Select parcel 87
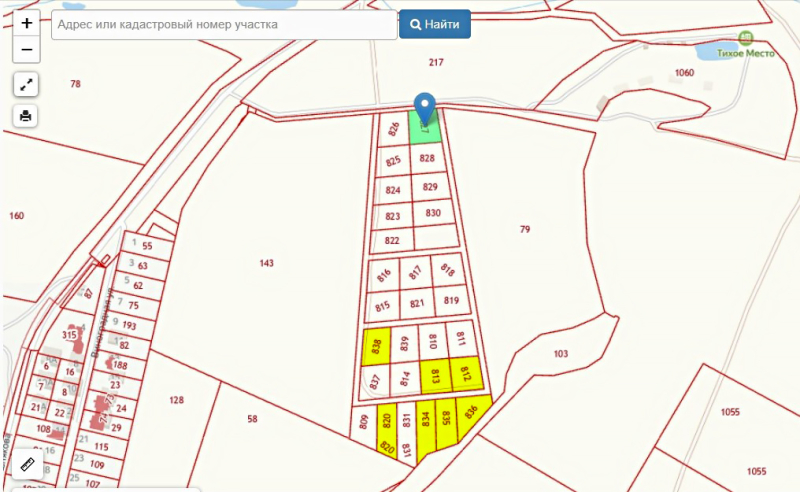The width and height of the screenshot is (800, 492). (89, 294)
